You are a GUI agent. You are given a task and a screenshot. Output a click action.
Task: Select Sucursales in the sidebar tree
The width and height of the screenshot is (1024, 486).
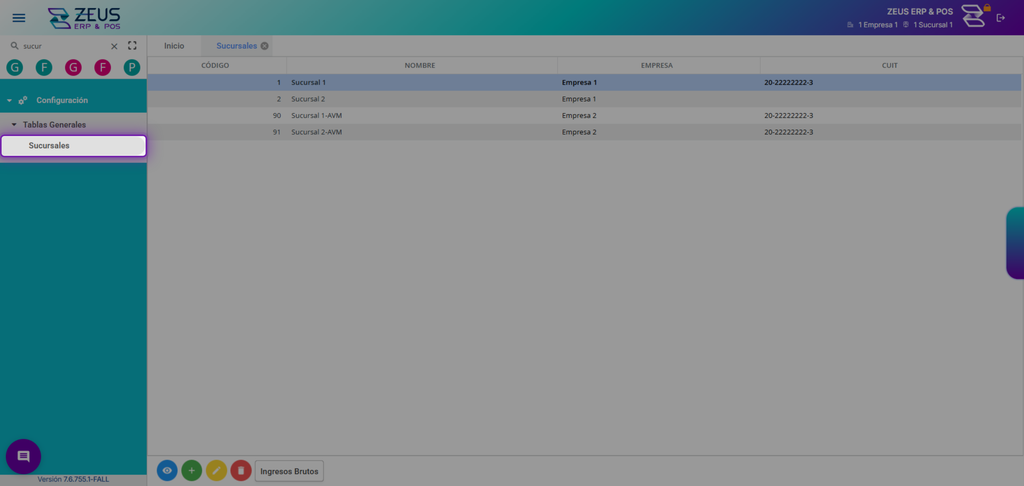[73, 146]
